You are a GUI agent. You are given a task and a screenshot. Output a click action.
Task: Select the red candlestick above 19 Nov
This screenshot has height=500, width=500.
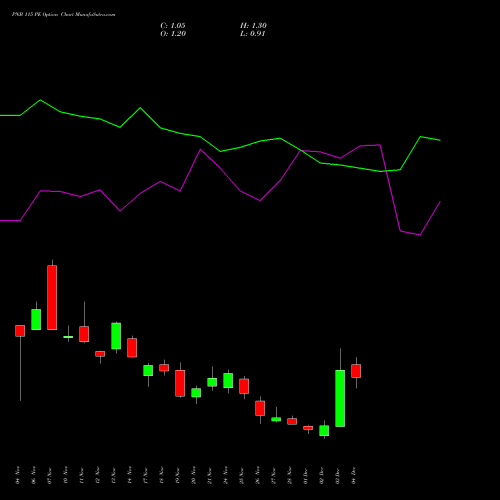pos(180,383)
